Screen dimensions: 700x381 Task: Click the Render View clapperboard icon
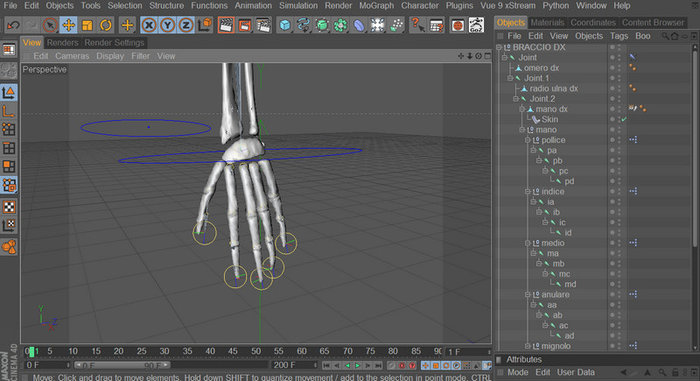click(x=226, y=25)
